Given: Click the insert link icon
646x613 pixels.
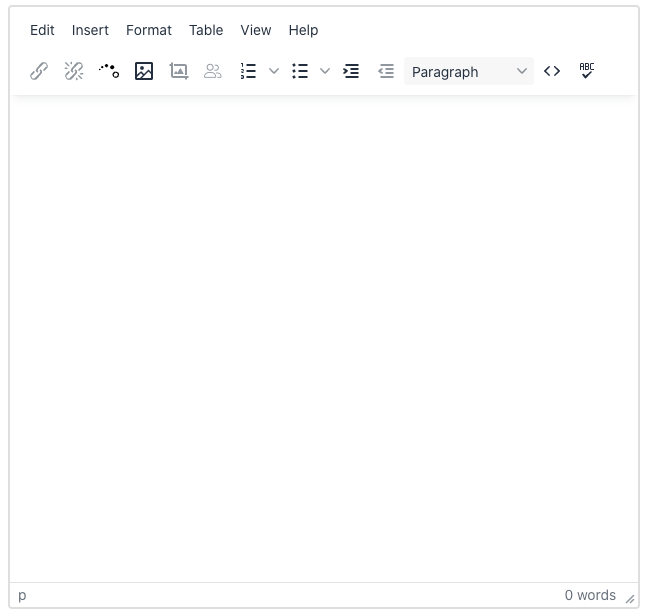Looking at the screenshot, I should (x=39, y=71).
